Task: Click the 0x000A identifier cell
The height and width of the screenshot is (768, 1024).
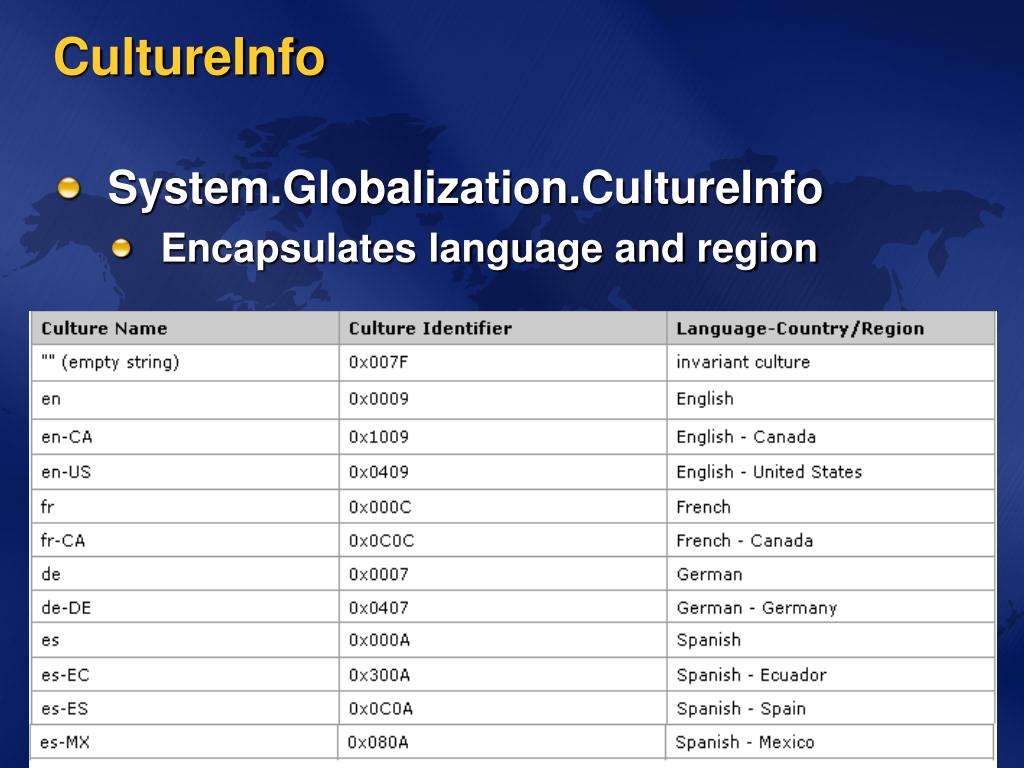Action: tap(503, 640)
